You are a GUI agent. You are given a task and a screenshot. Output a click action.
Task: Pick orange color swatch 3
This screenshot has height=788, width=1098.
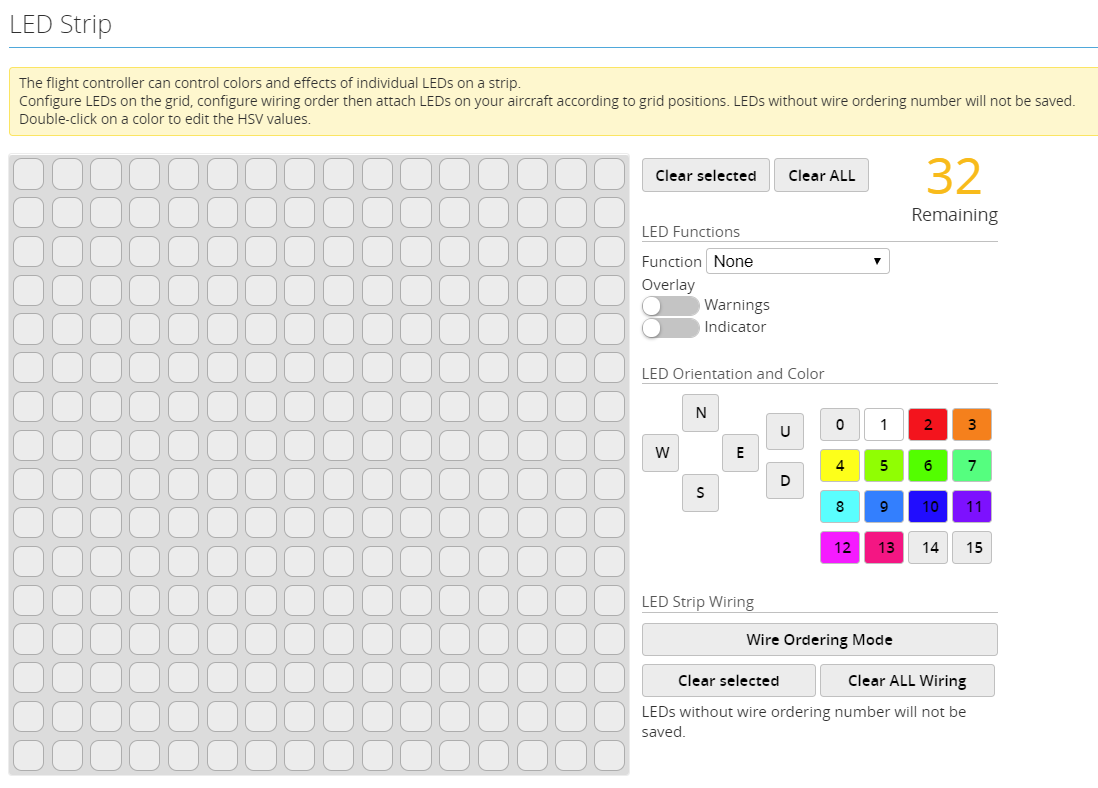click(x=971, y=425)
